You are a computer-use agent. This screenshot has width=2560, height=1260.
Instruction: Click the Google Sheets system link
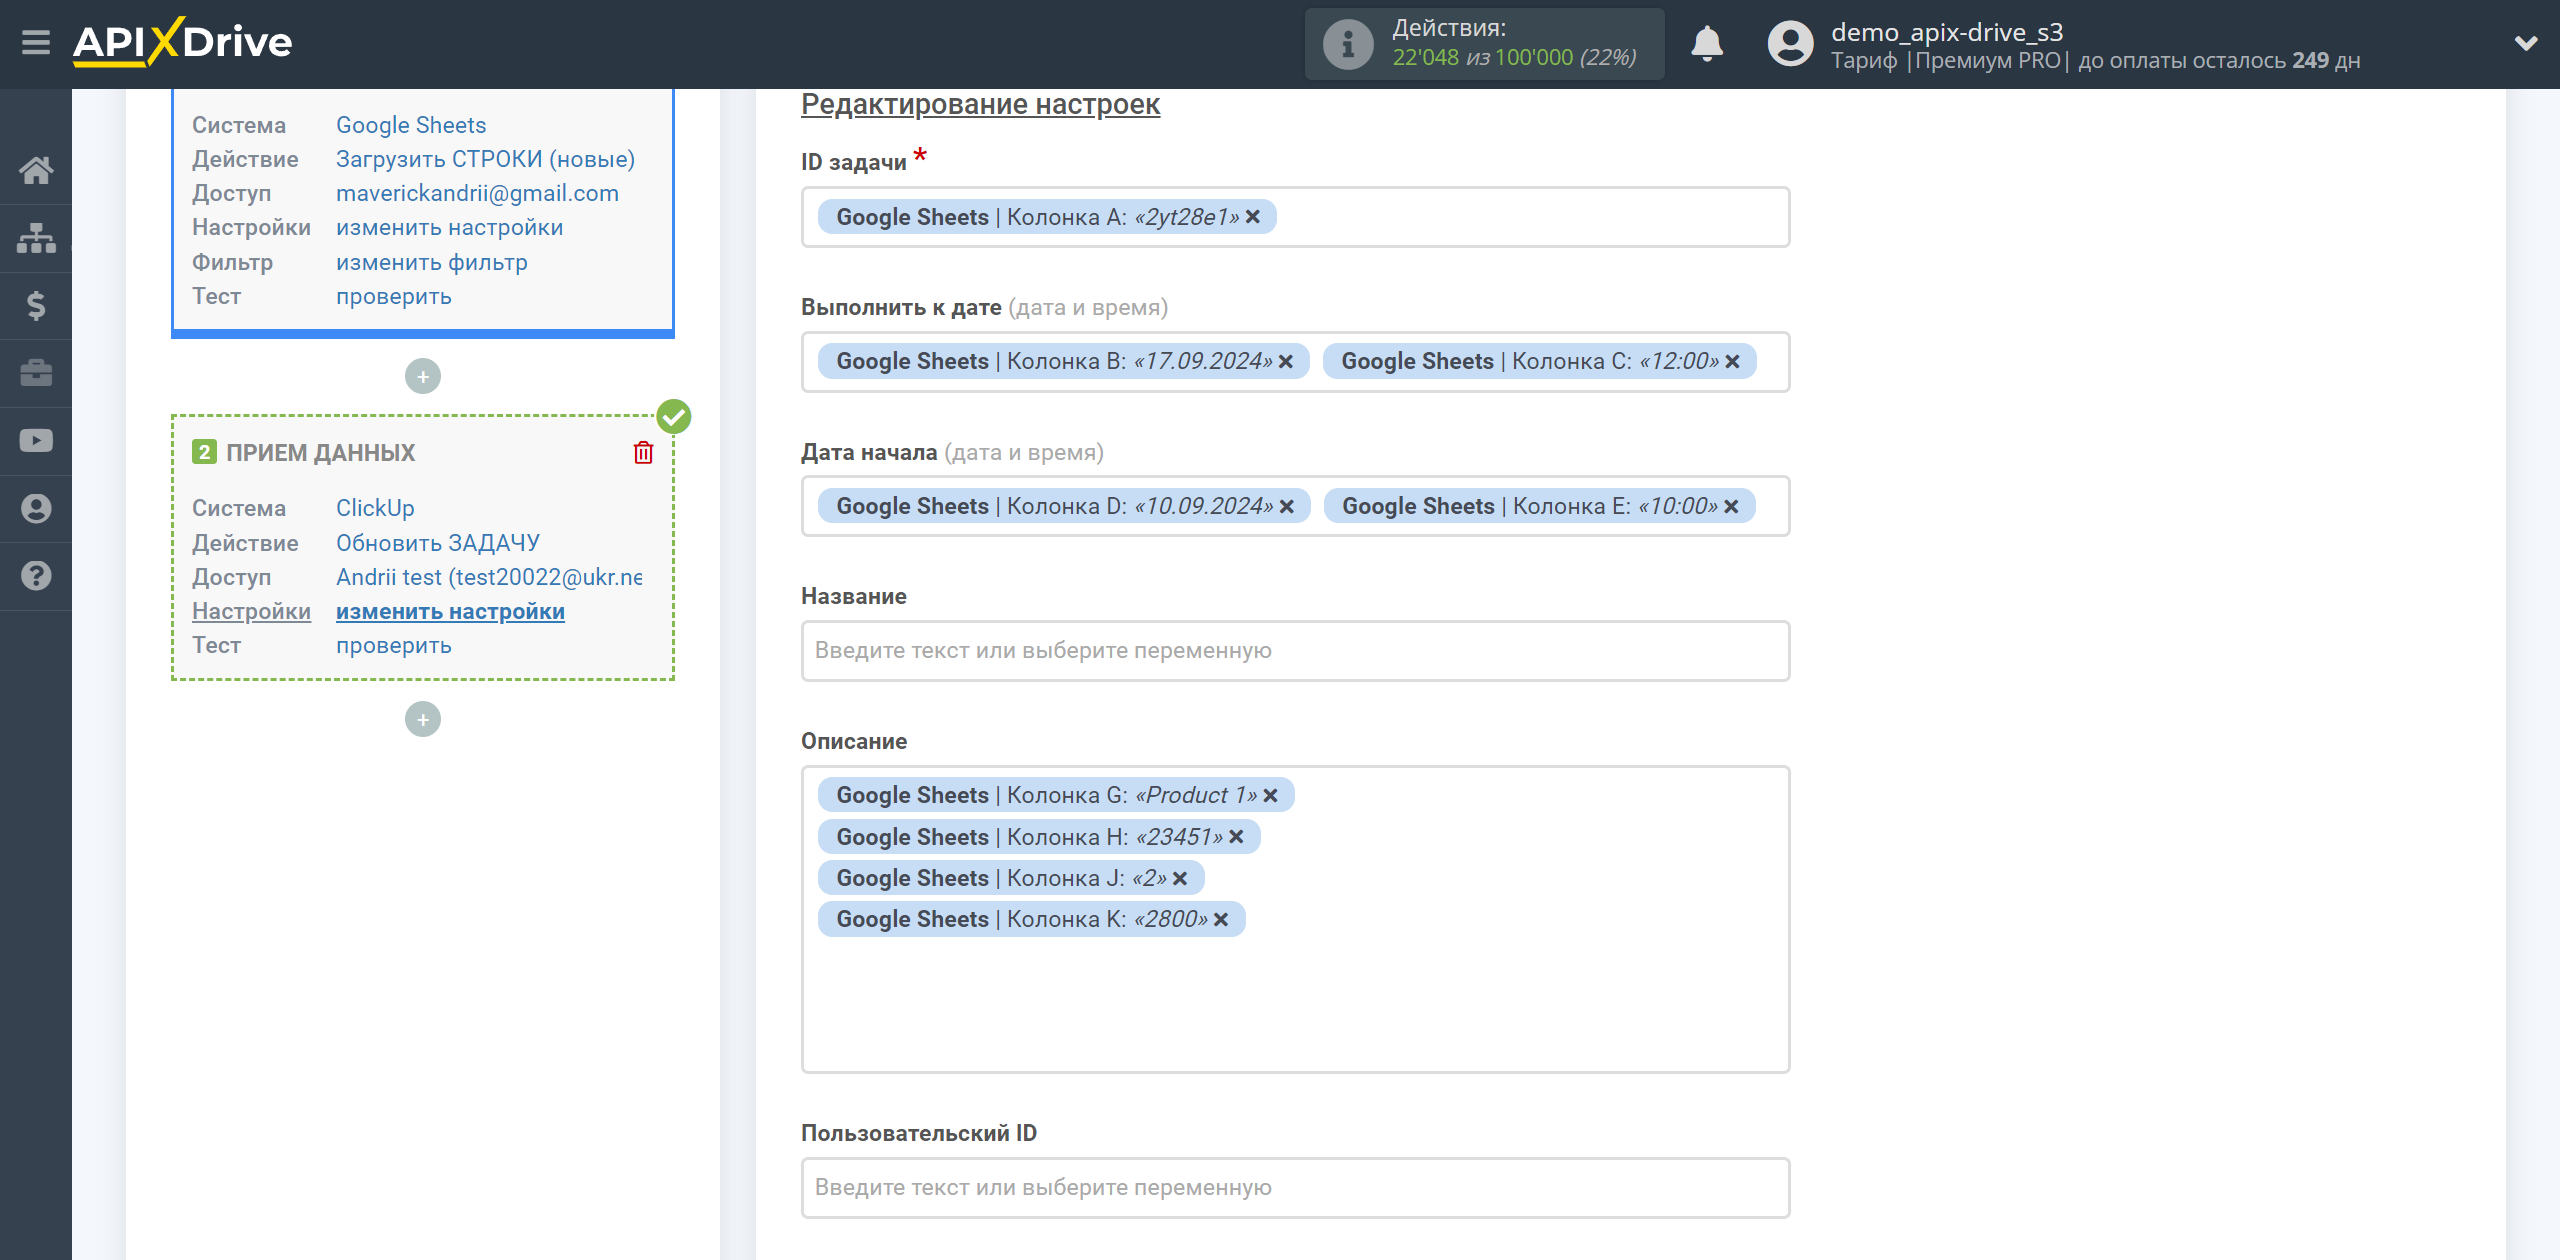411,125
